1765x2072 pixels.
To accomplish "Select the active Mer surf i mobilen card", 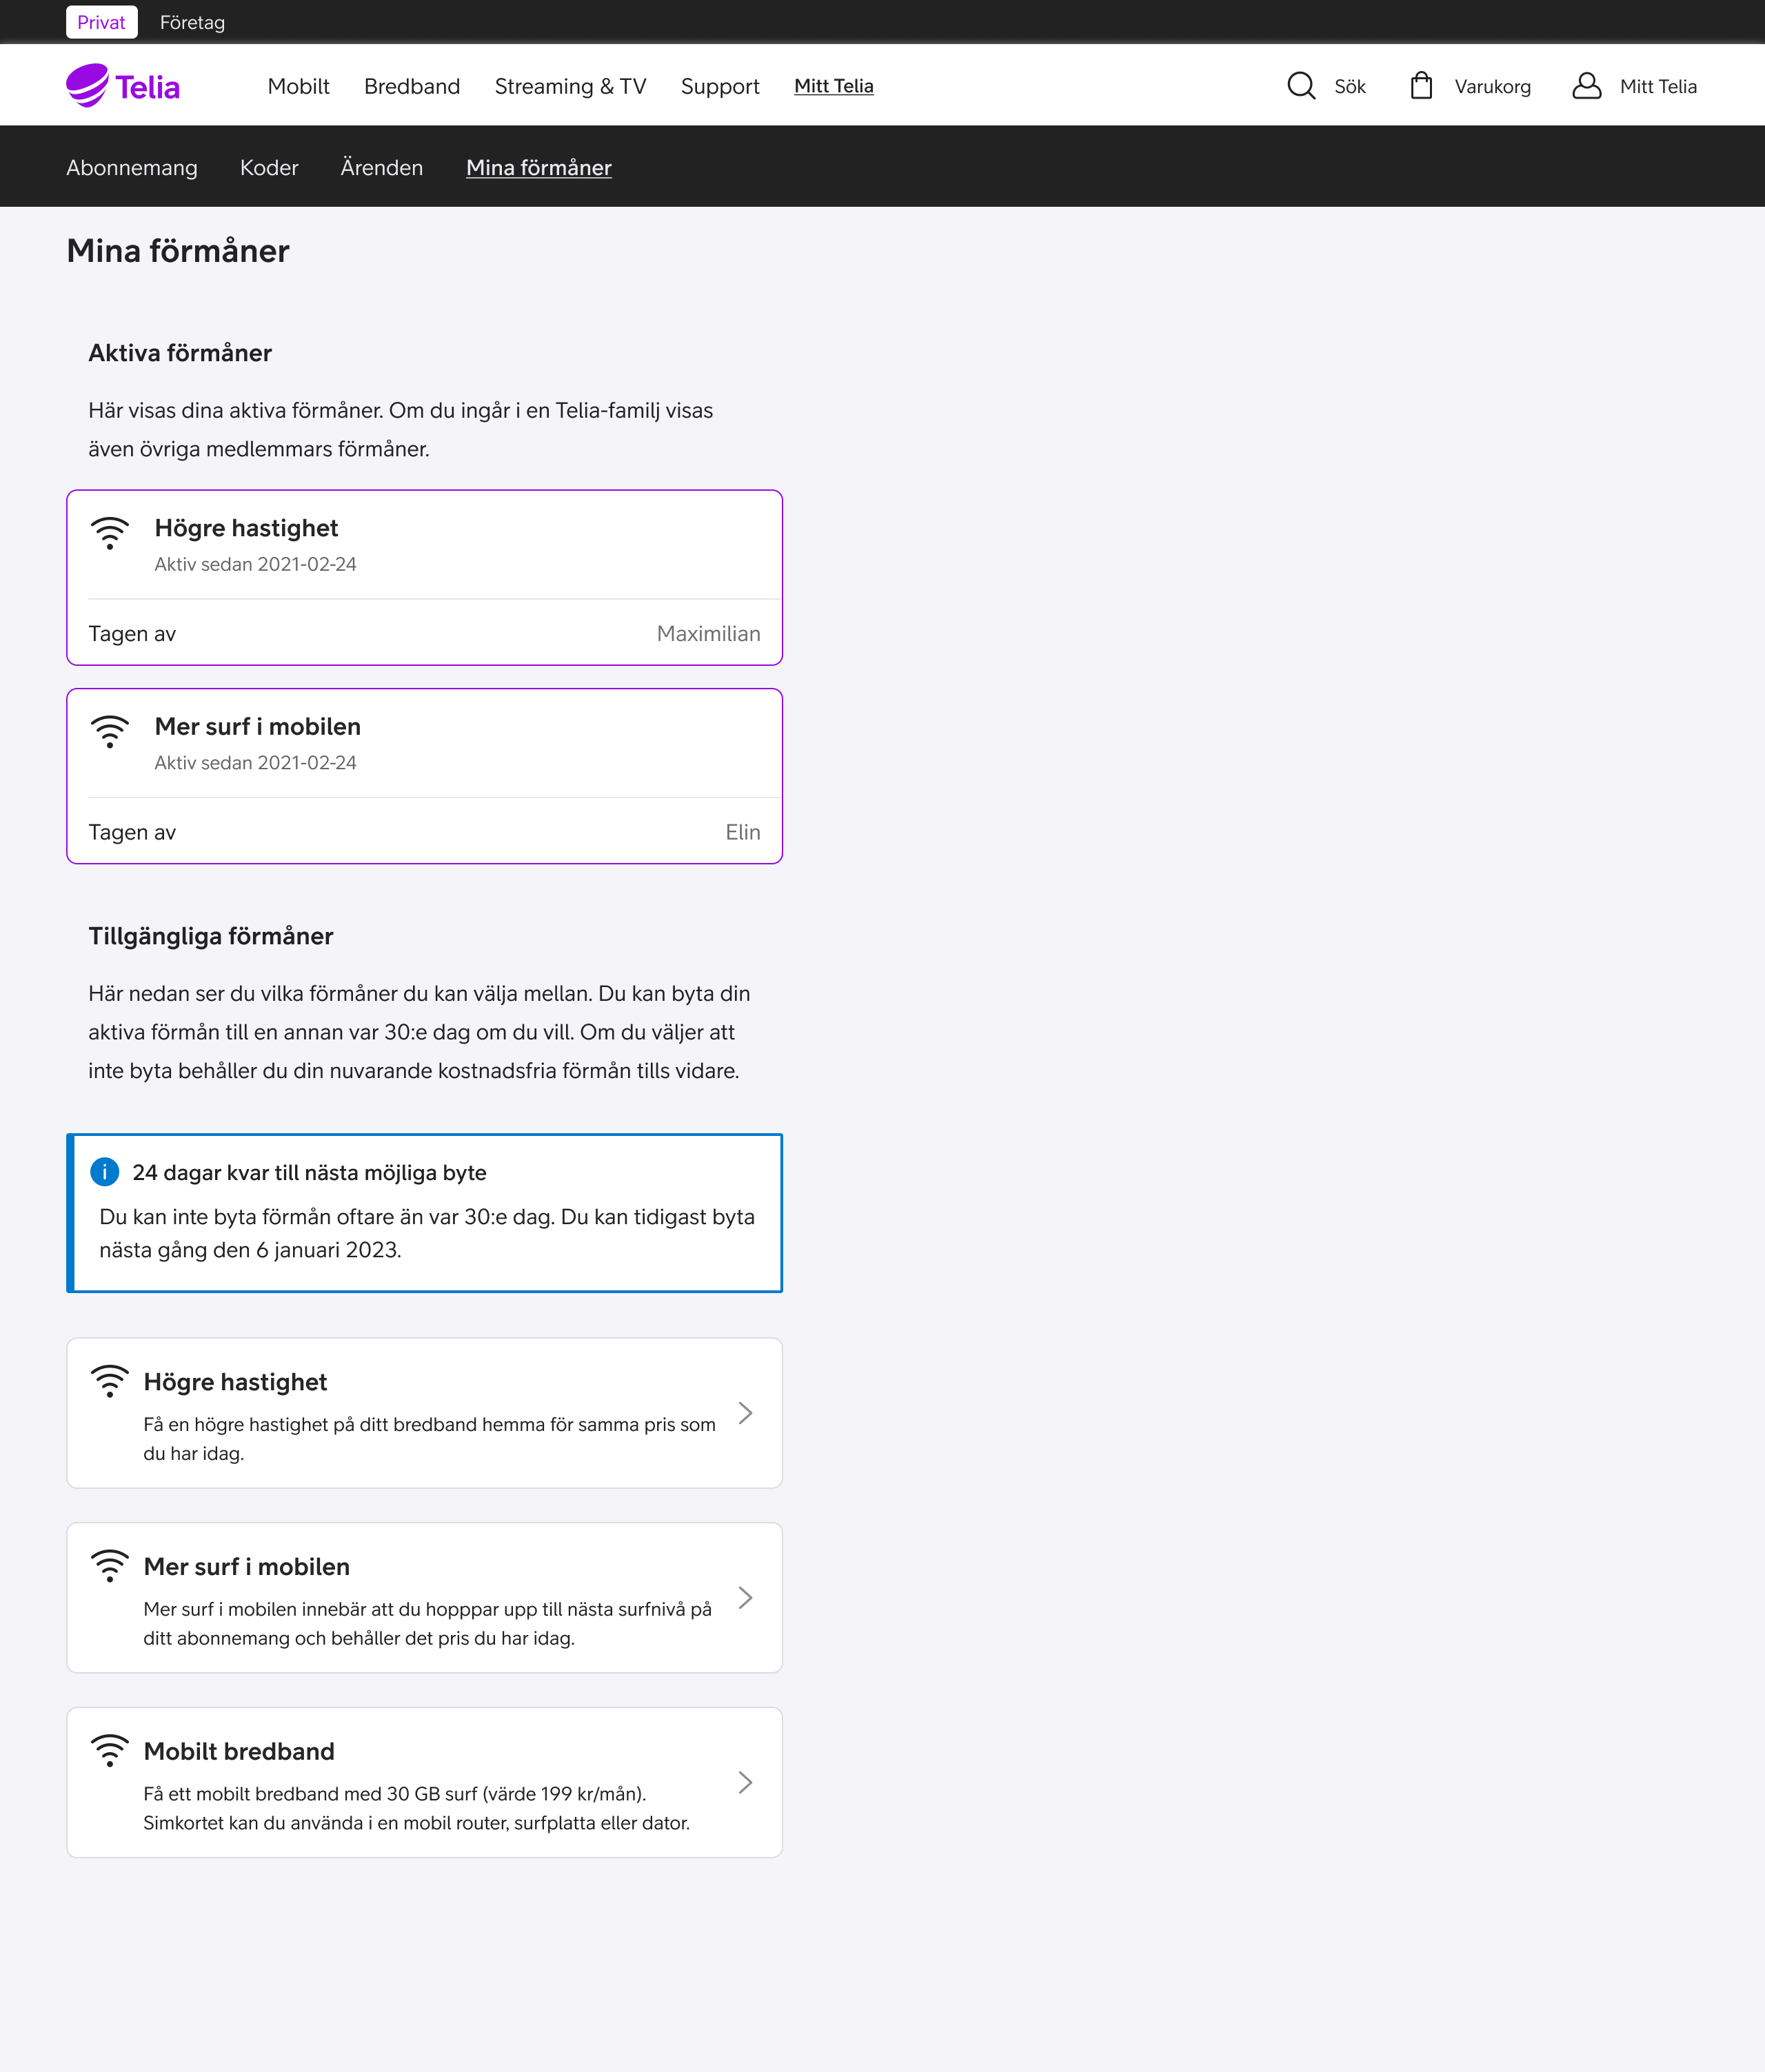I will pyautogui.click(x=424, y=776).
